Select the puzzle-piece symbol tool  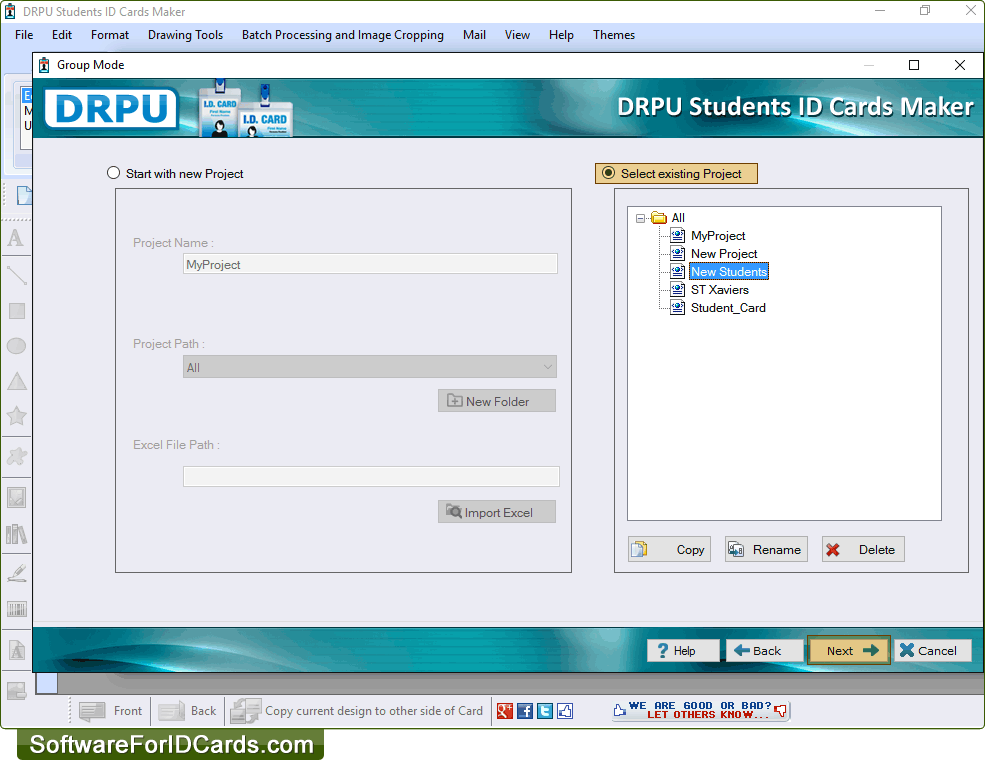pos(16,457)
